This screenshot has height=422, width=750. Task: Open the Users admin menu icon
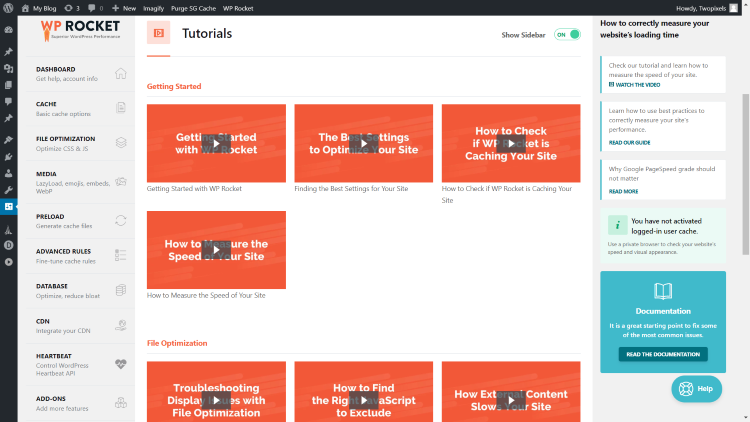9,173
